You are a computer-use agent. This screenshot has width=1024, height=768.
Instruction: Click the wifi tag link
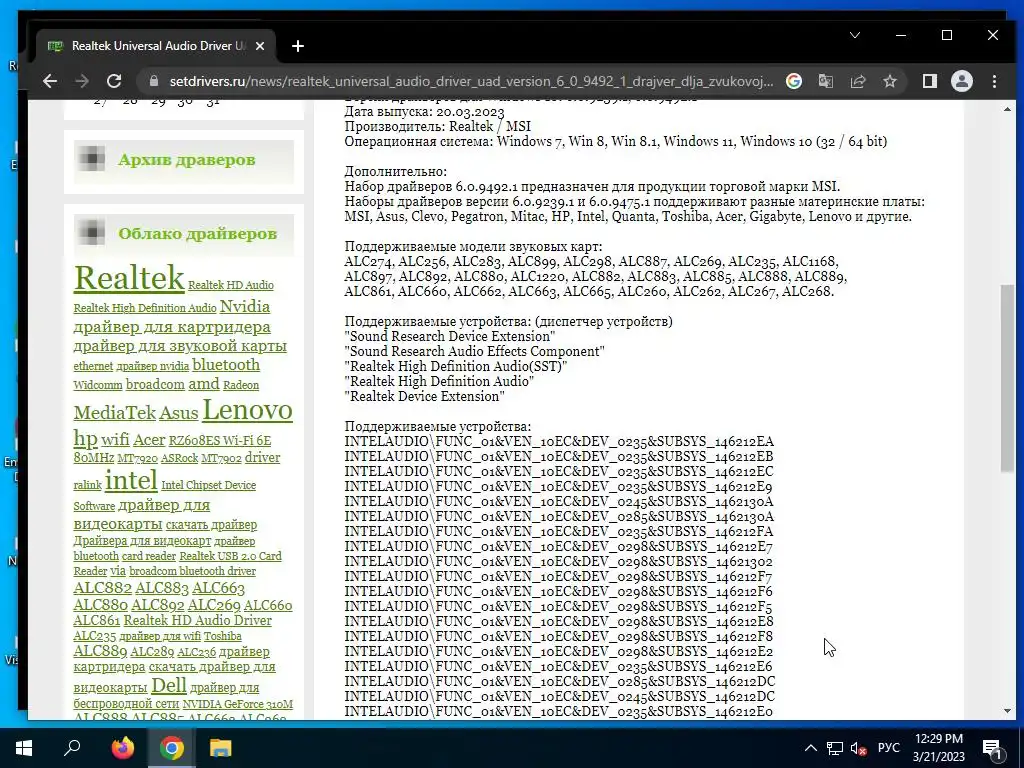click(x=115, y=440)
